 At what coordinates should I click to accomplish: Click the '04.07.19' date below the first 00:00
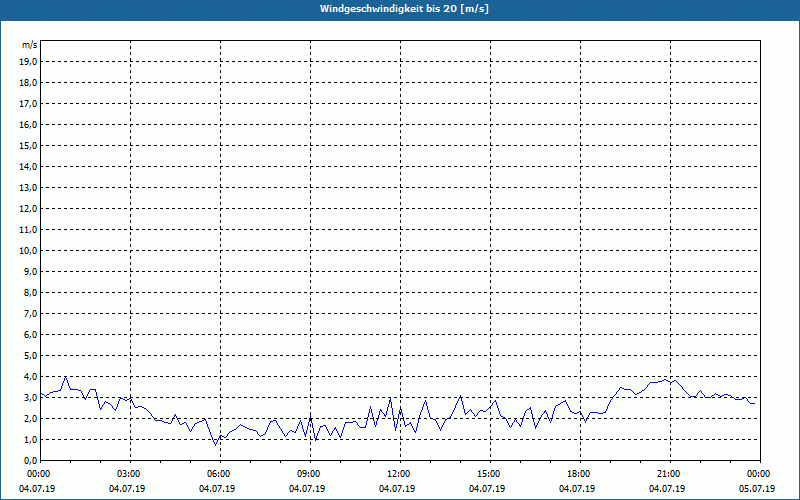[37, 489]
